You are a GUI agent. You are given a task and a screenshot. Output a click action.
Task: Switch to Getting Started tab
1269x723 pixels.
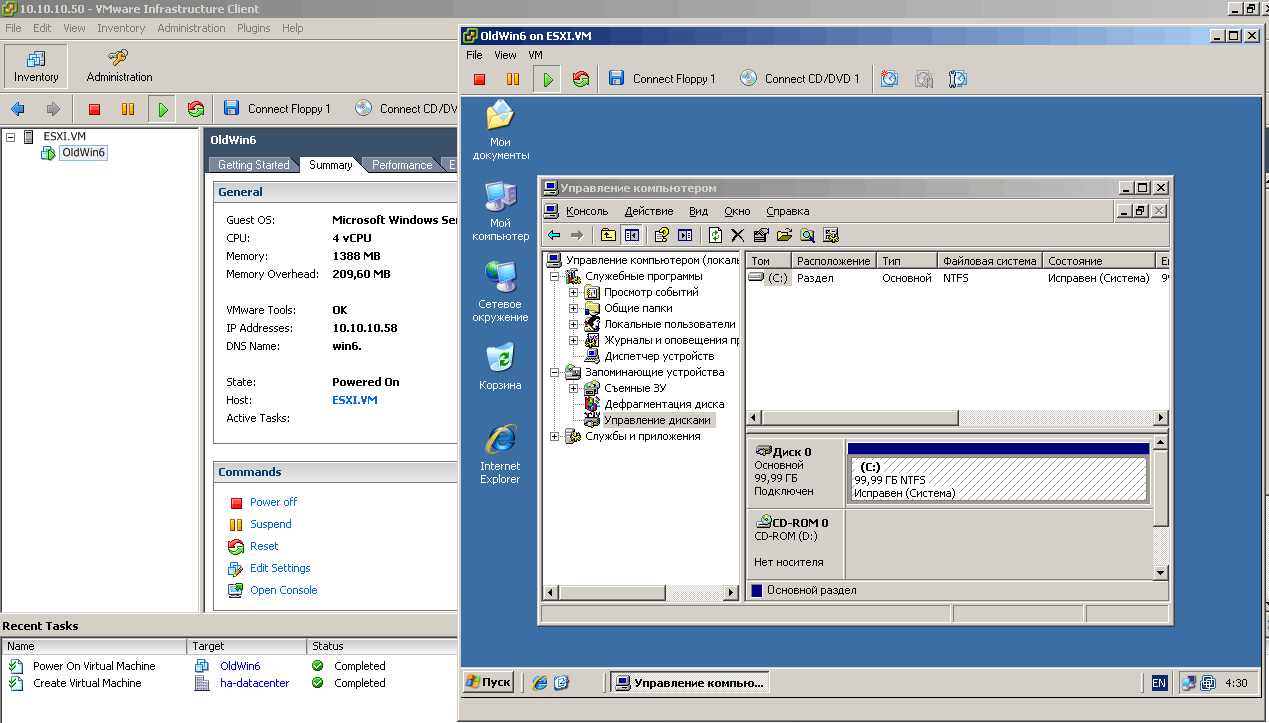pyautogui.click(x=253, y=165)
